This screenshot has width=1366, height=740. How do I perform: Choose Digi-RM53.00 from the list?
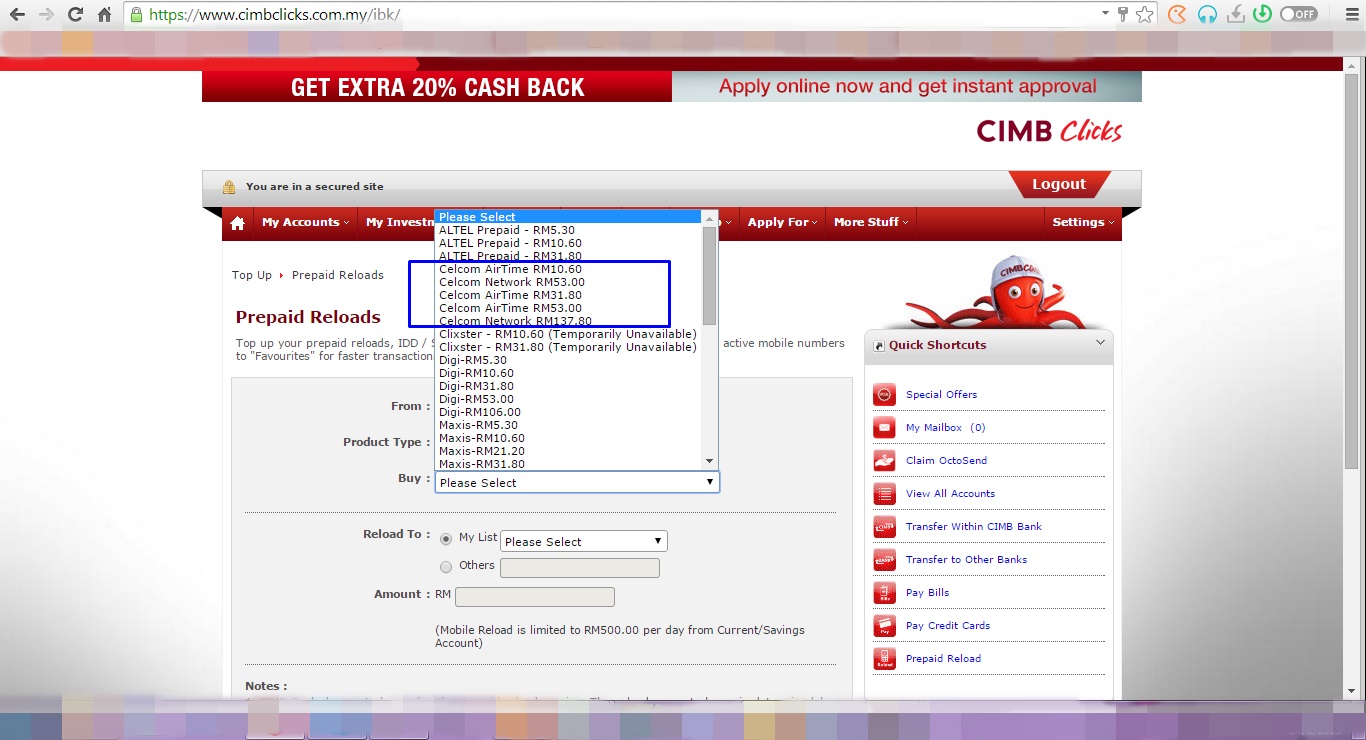coord(569,399)
